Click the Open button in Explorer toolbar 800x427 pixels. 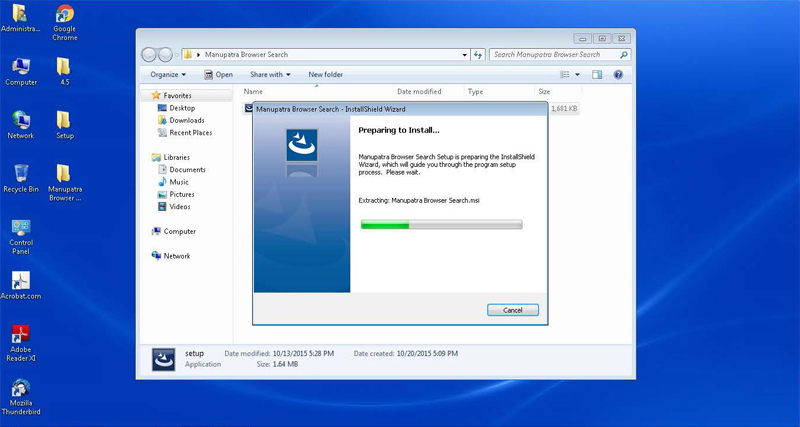tap(218, 74)
